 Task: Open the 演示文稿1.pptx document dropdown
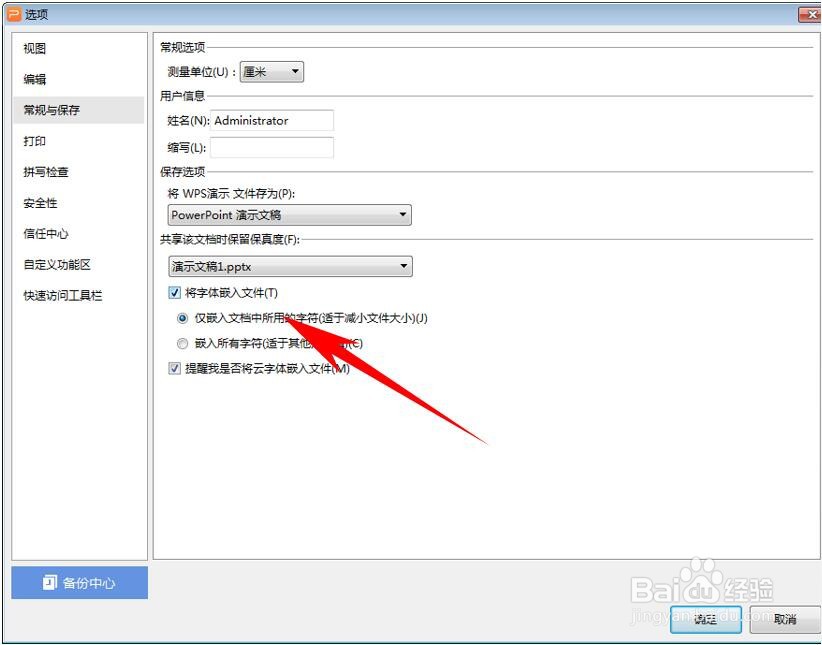tap(290, 266)
